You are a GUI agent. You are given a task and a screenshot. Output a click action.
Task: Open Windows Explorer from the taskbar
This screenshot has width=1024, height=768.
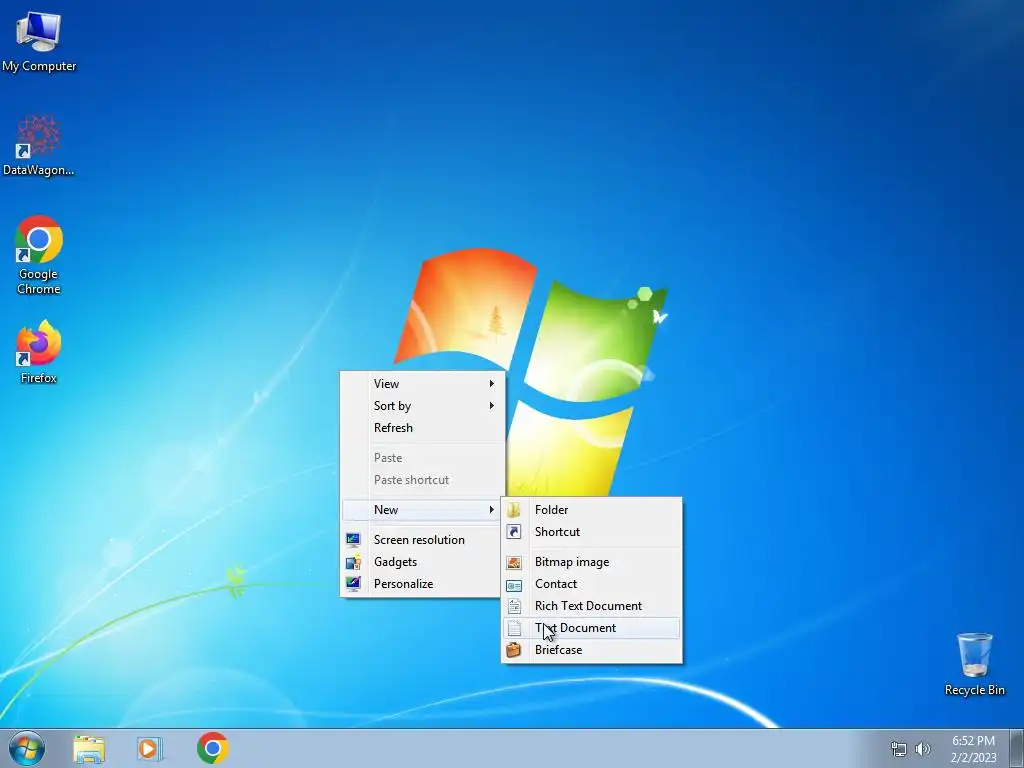click(89, 748)
